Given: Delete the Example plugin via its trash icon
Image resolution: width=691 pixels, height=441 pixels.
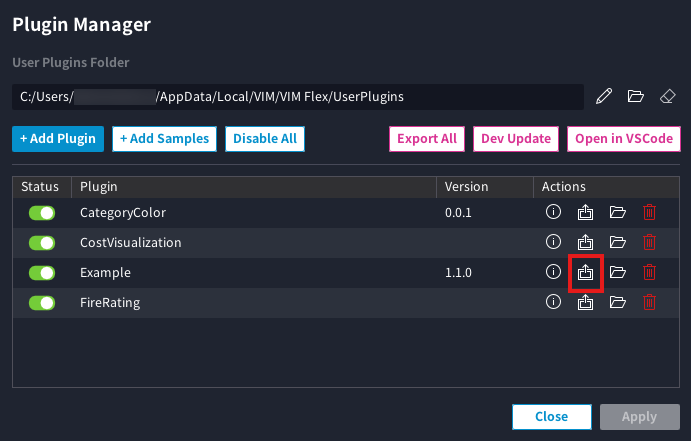Looking at the screenshot, I should pos(649,272).
